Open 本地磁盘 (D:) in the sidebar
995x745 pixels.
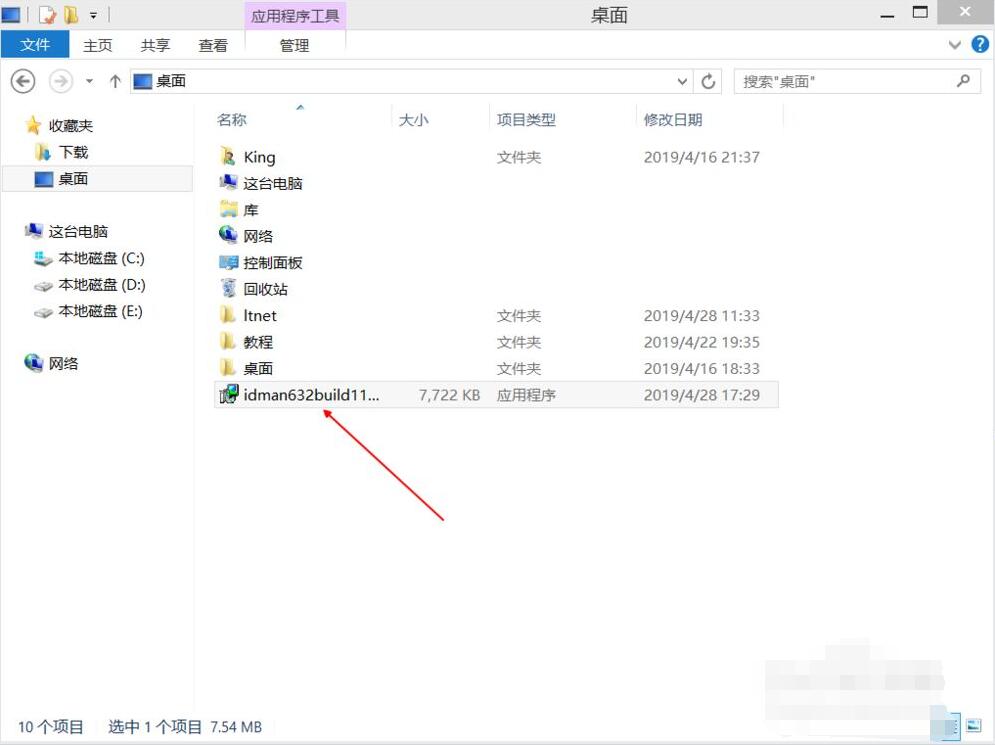tap(89, 285)
